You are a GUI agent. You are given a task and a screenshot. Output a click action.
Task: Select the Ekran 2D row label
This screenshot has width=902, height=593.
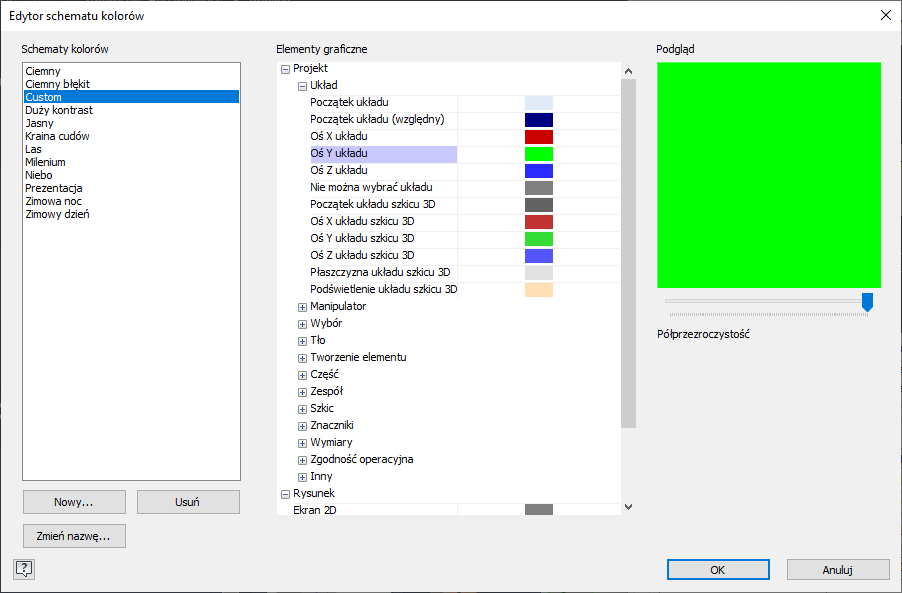[x=315, y=510]
